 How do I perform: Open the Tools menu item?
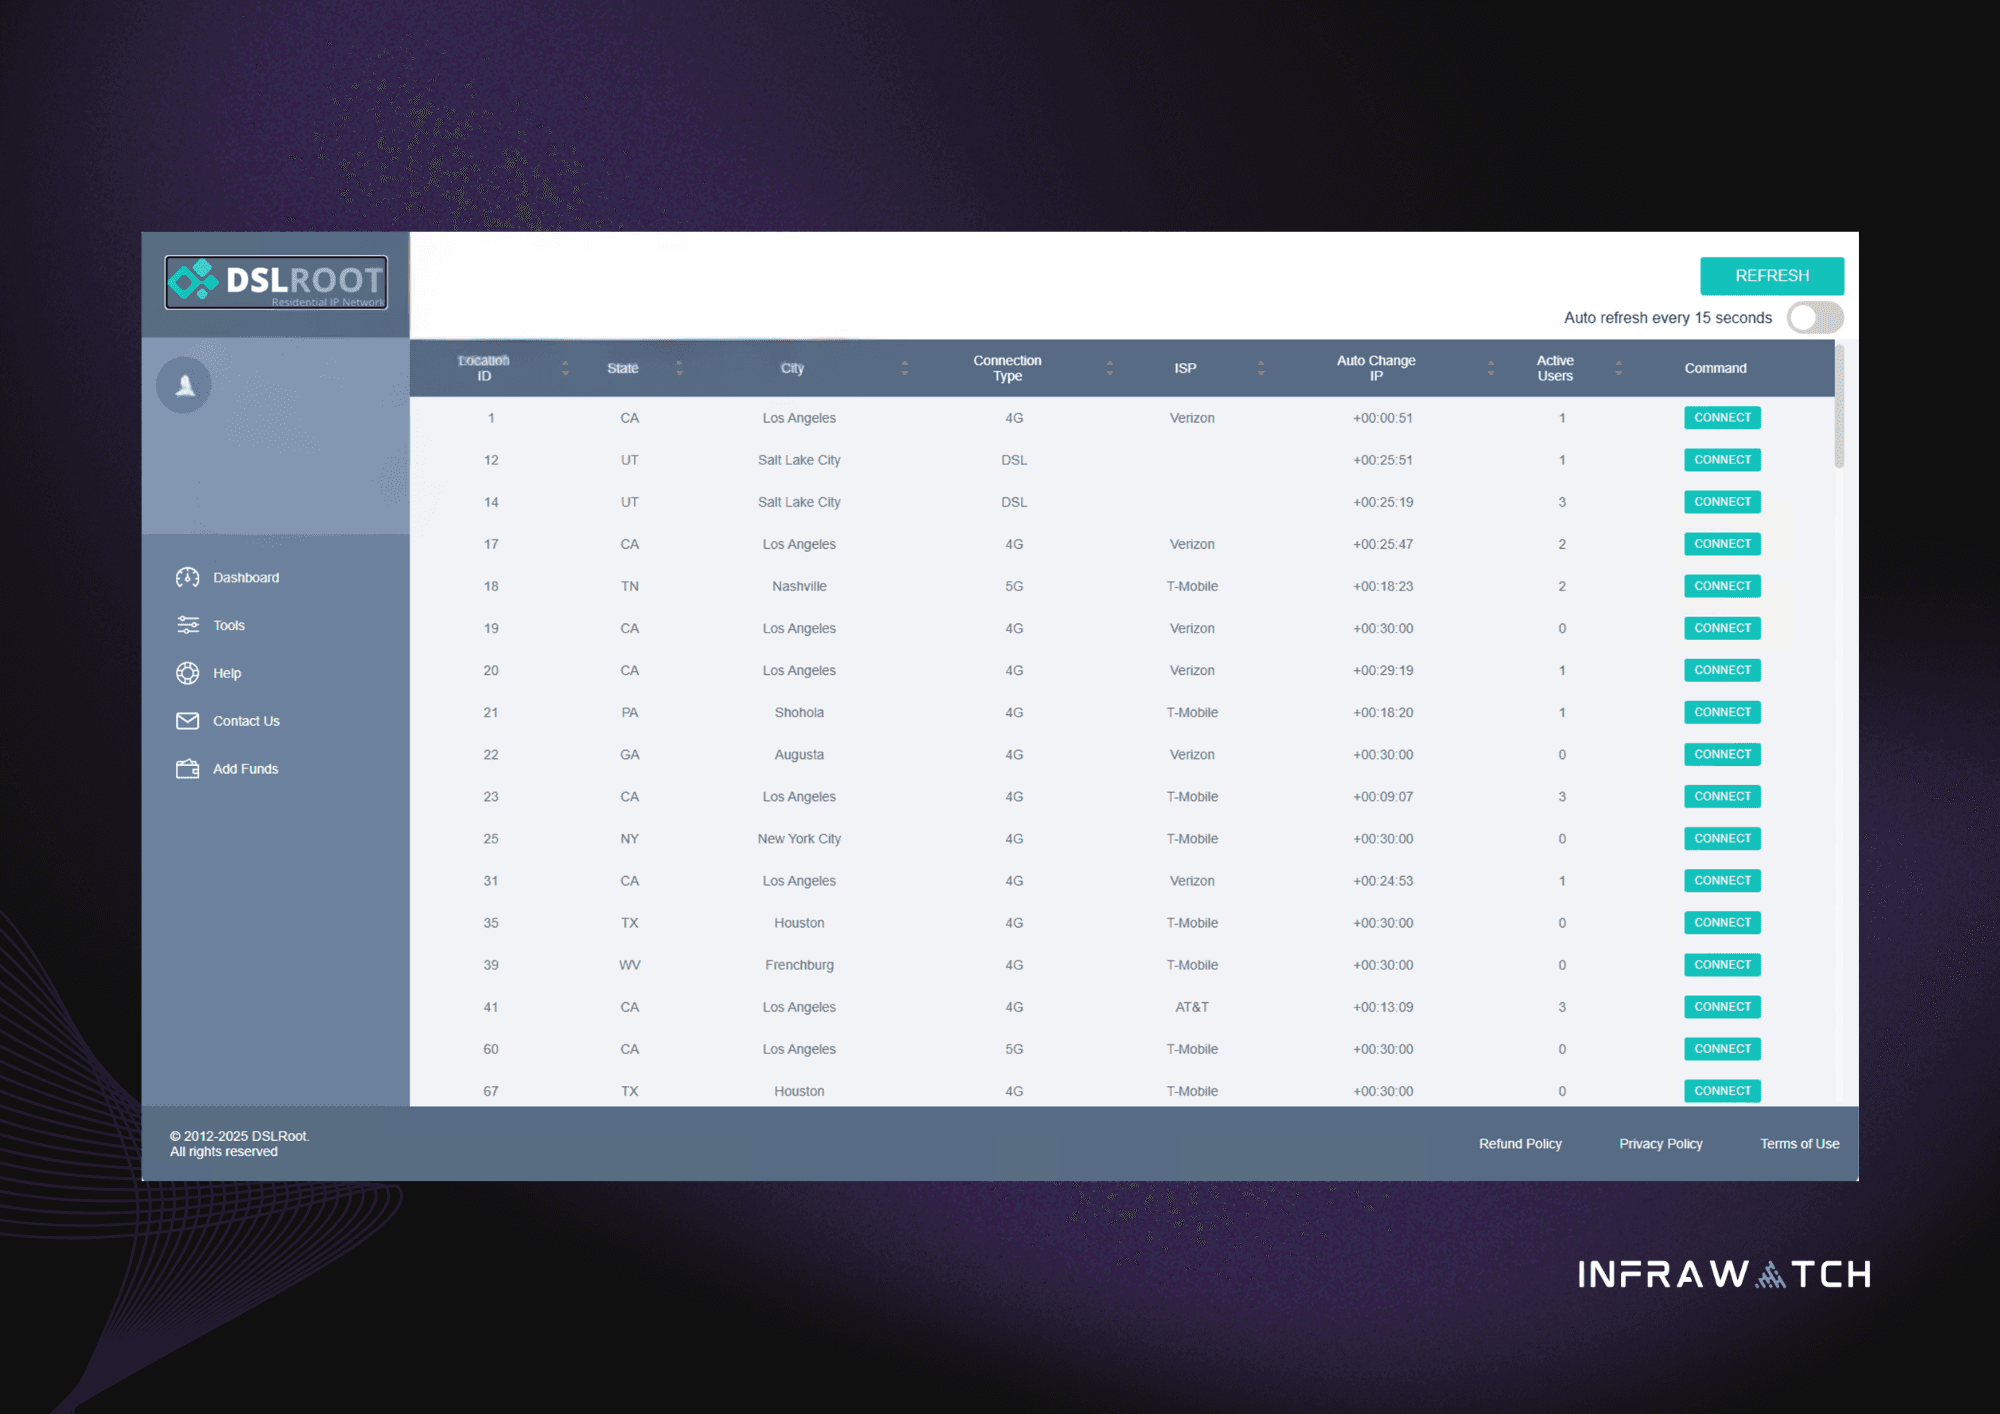coord(228,625)
